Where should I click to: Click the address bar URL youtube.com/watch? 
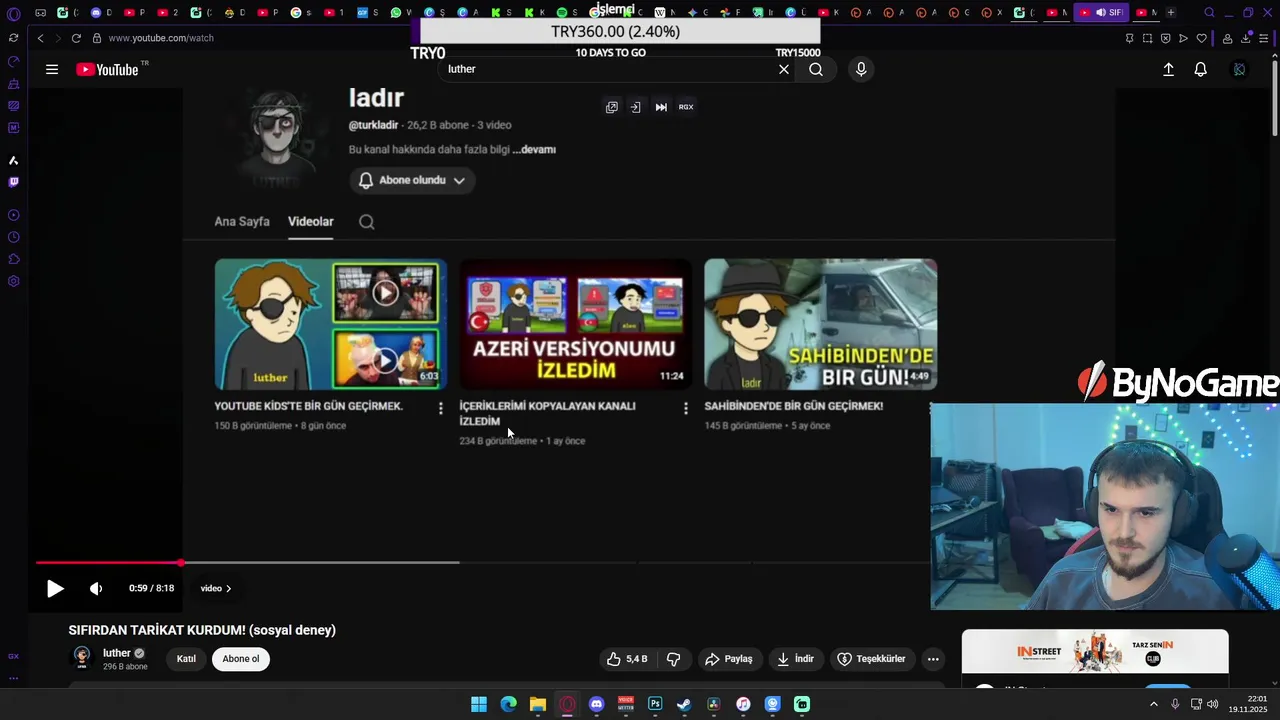[x=161, y=38]
